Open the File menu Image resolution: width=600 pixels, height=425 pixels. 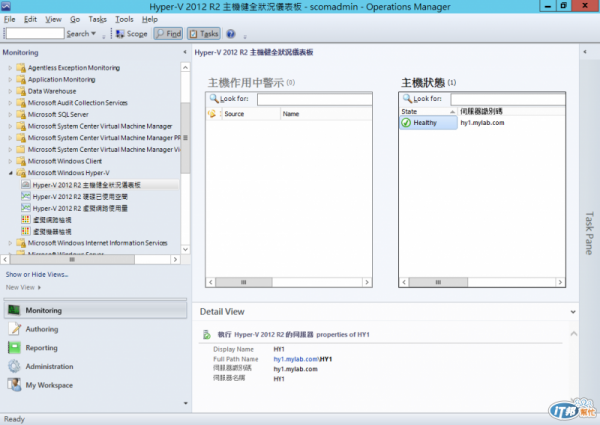point(10,19)
